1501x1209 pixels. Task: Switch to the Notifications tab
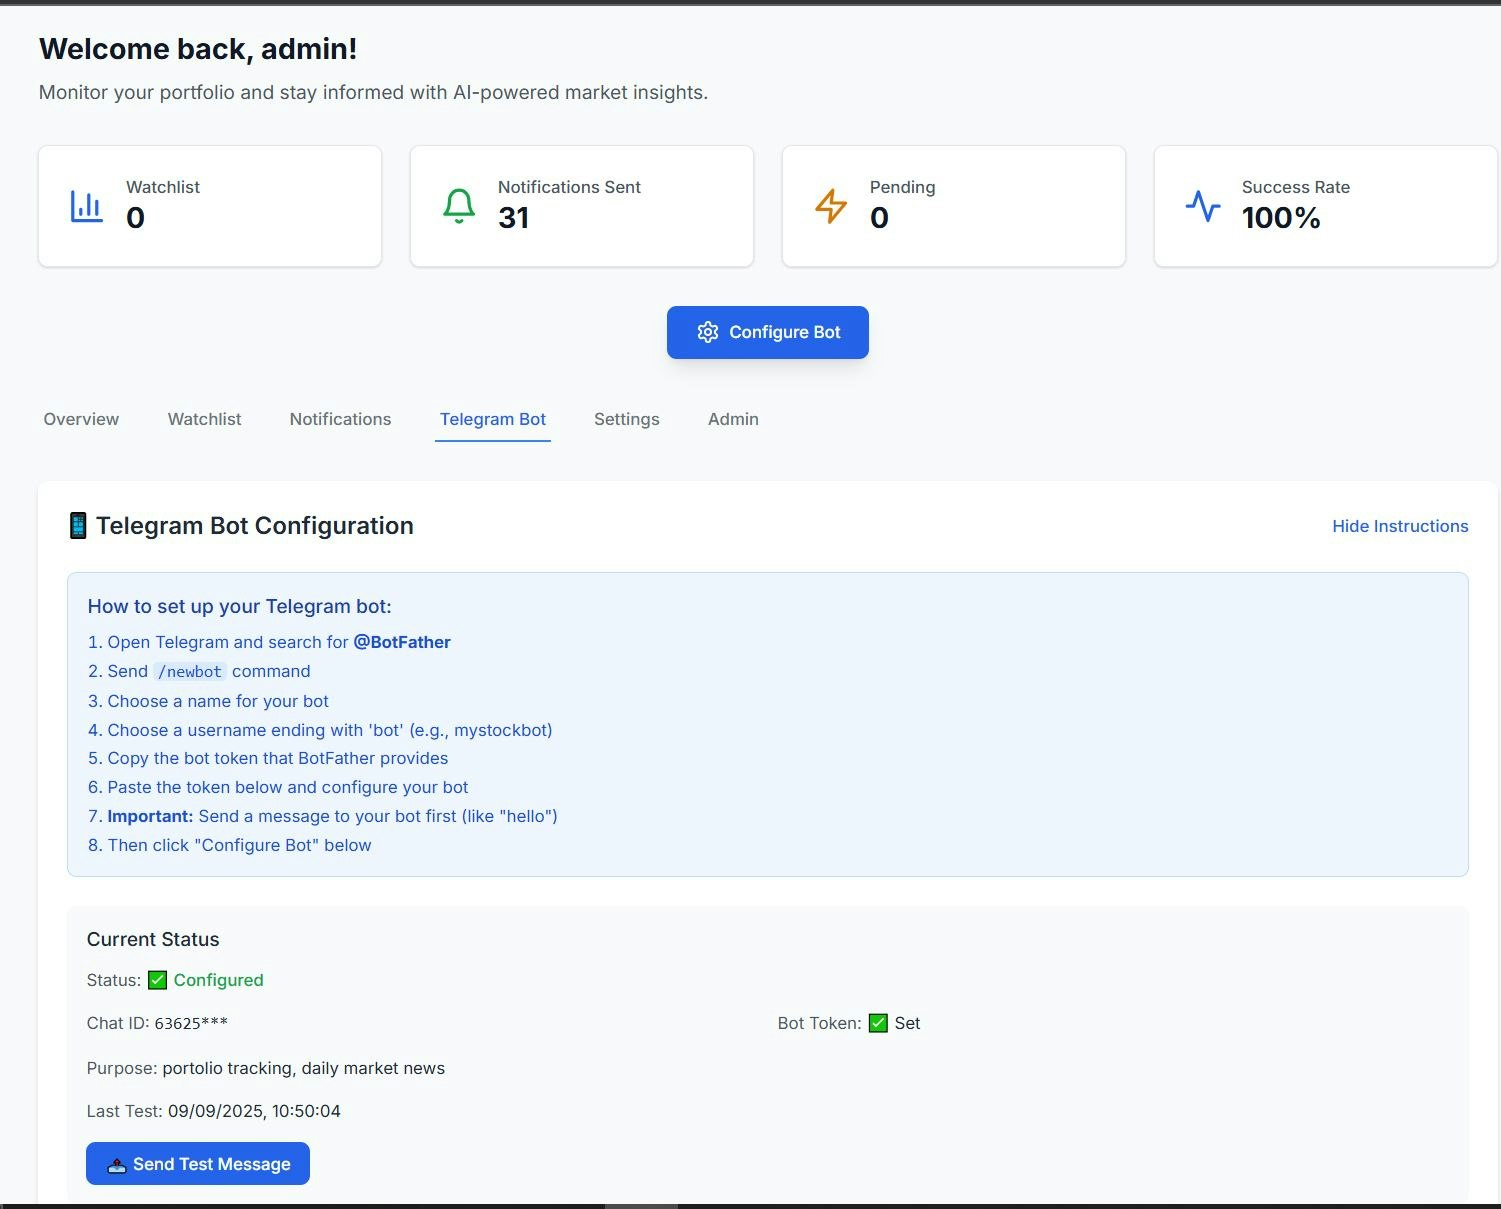click(x=340, y=419)
